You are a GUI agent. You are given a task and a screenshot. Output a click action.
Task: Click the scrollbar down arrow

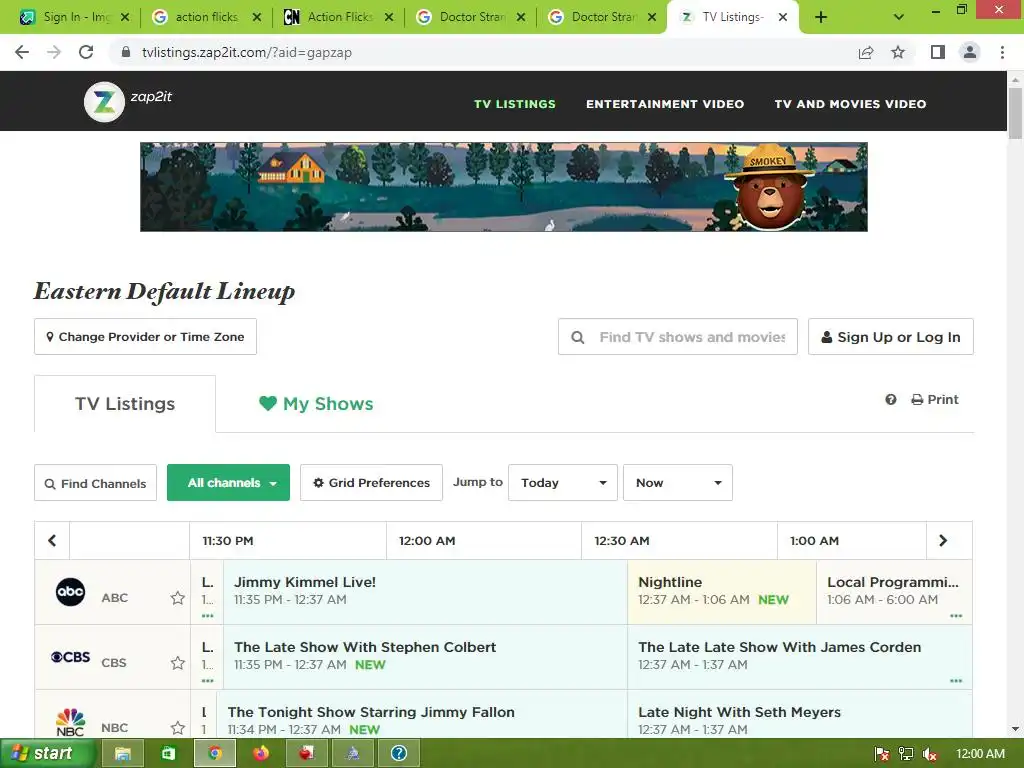(x=1015, y=729)
